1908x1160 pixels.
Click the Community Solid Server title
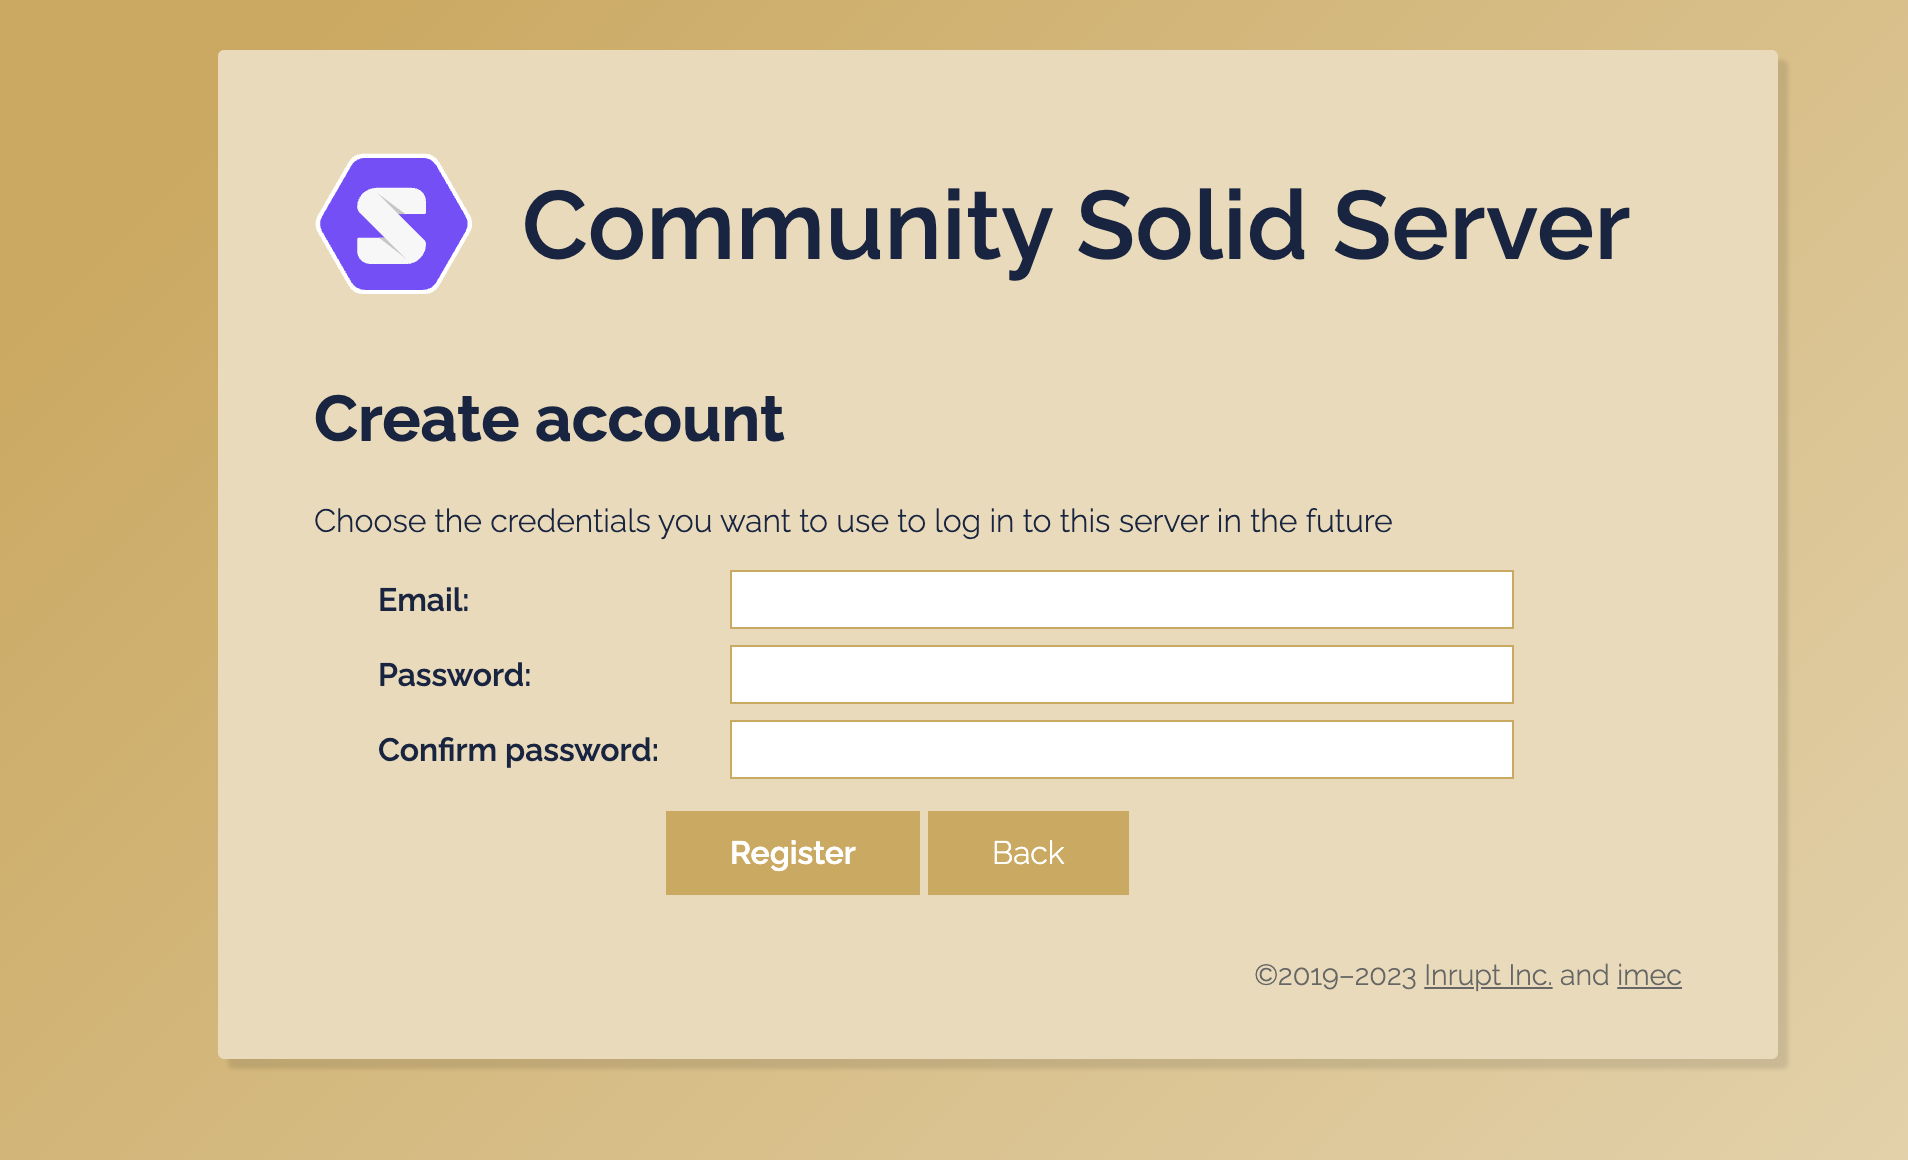click(1076, 226)
